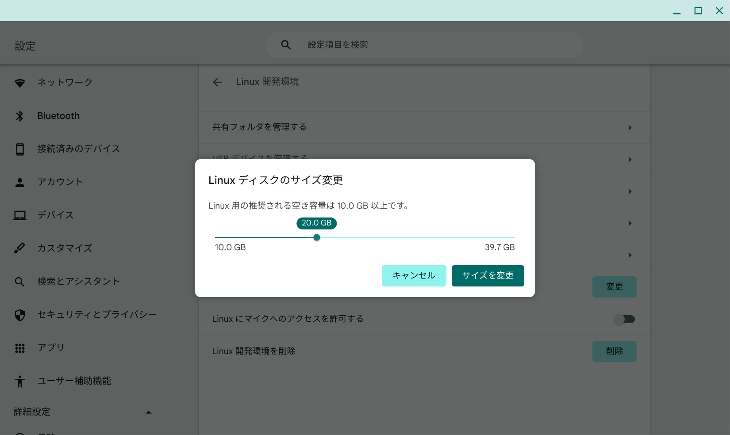
Task: Click the 共有フォルダを管理する row text
Action: pos(259,127)
